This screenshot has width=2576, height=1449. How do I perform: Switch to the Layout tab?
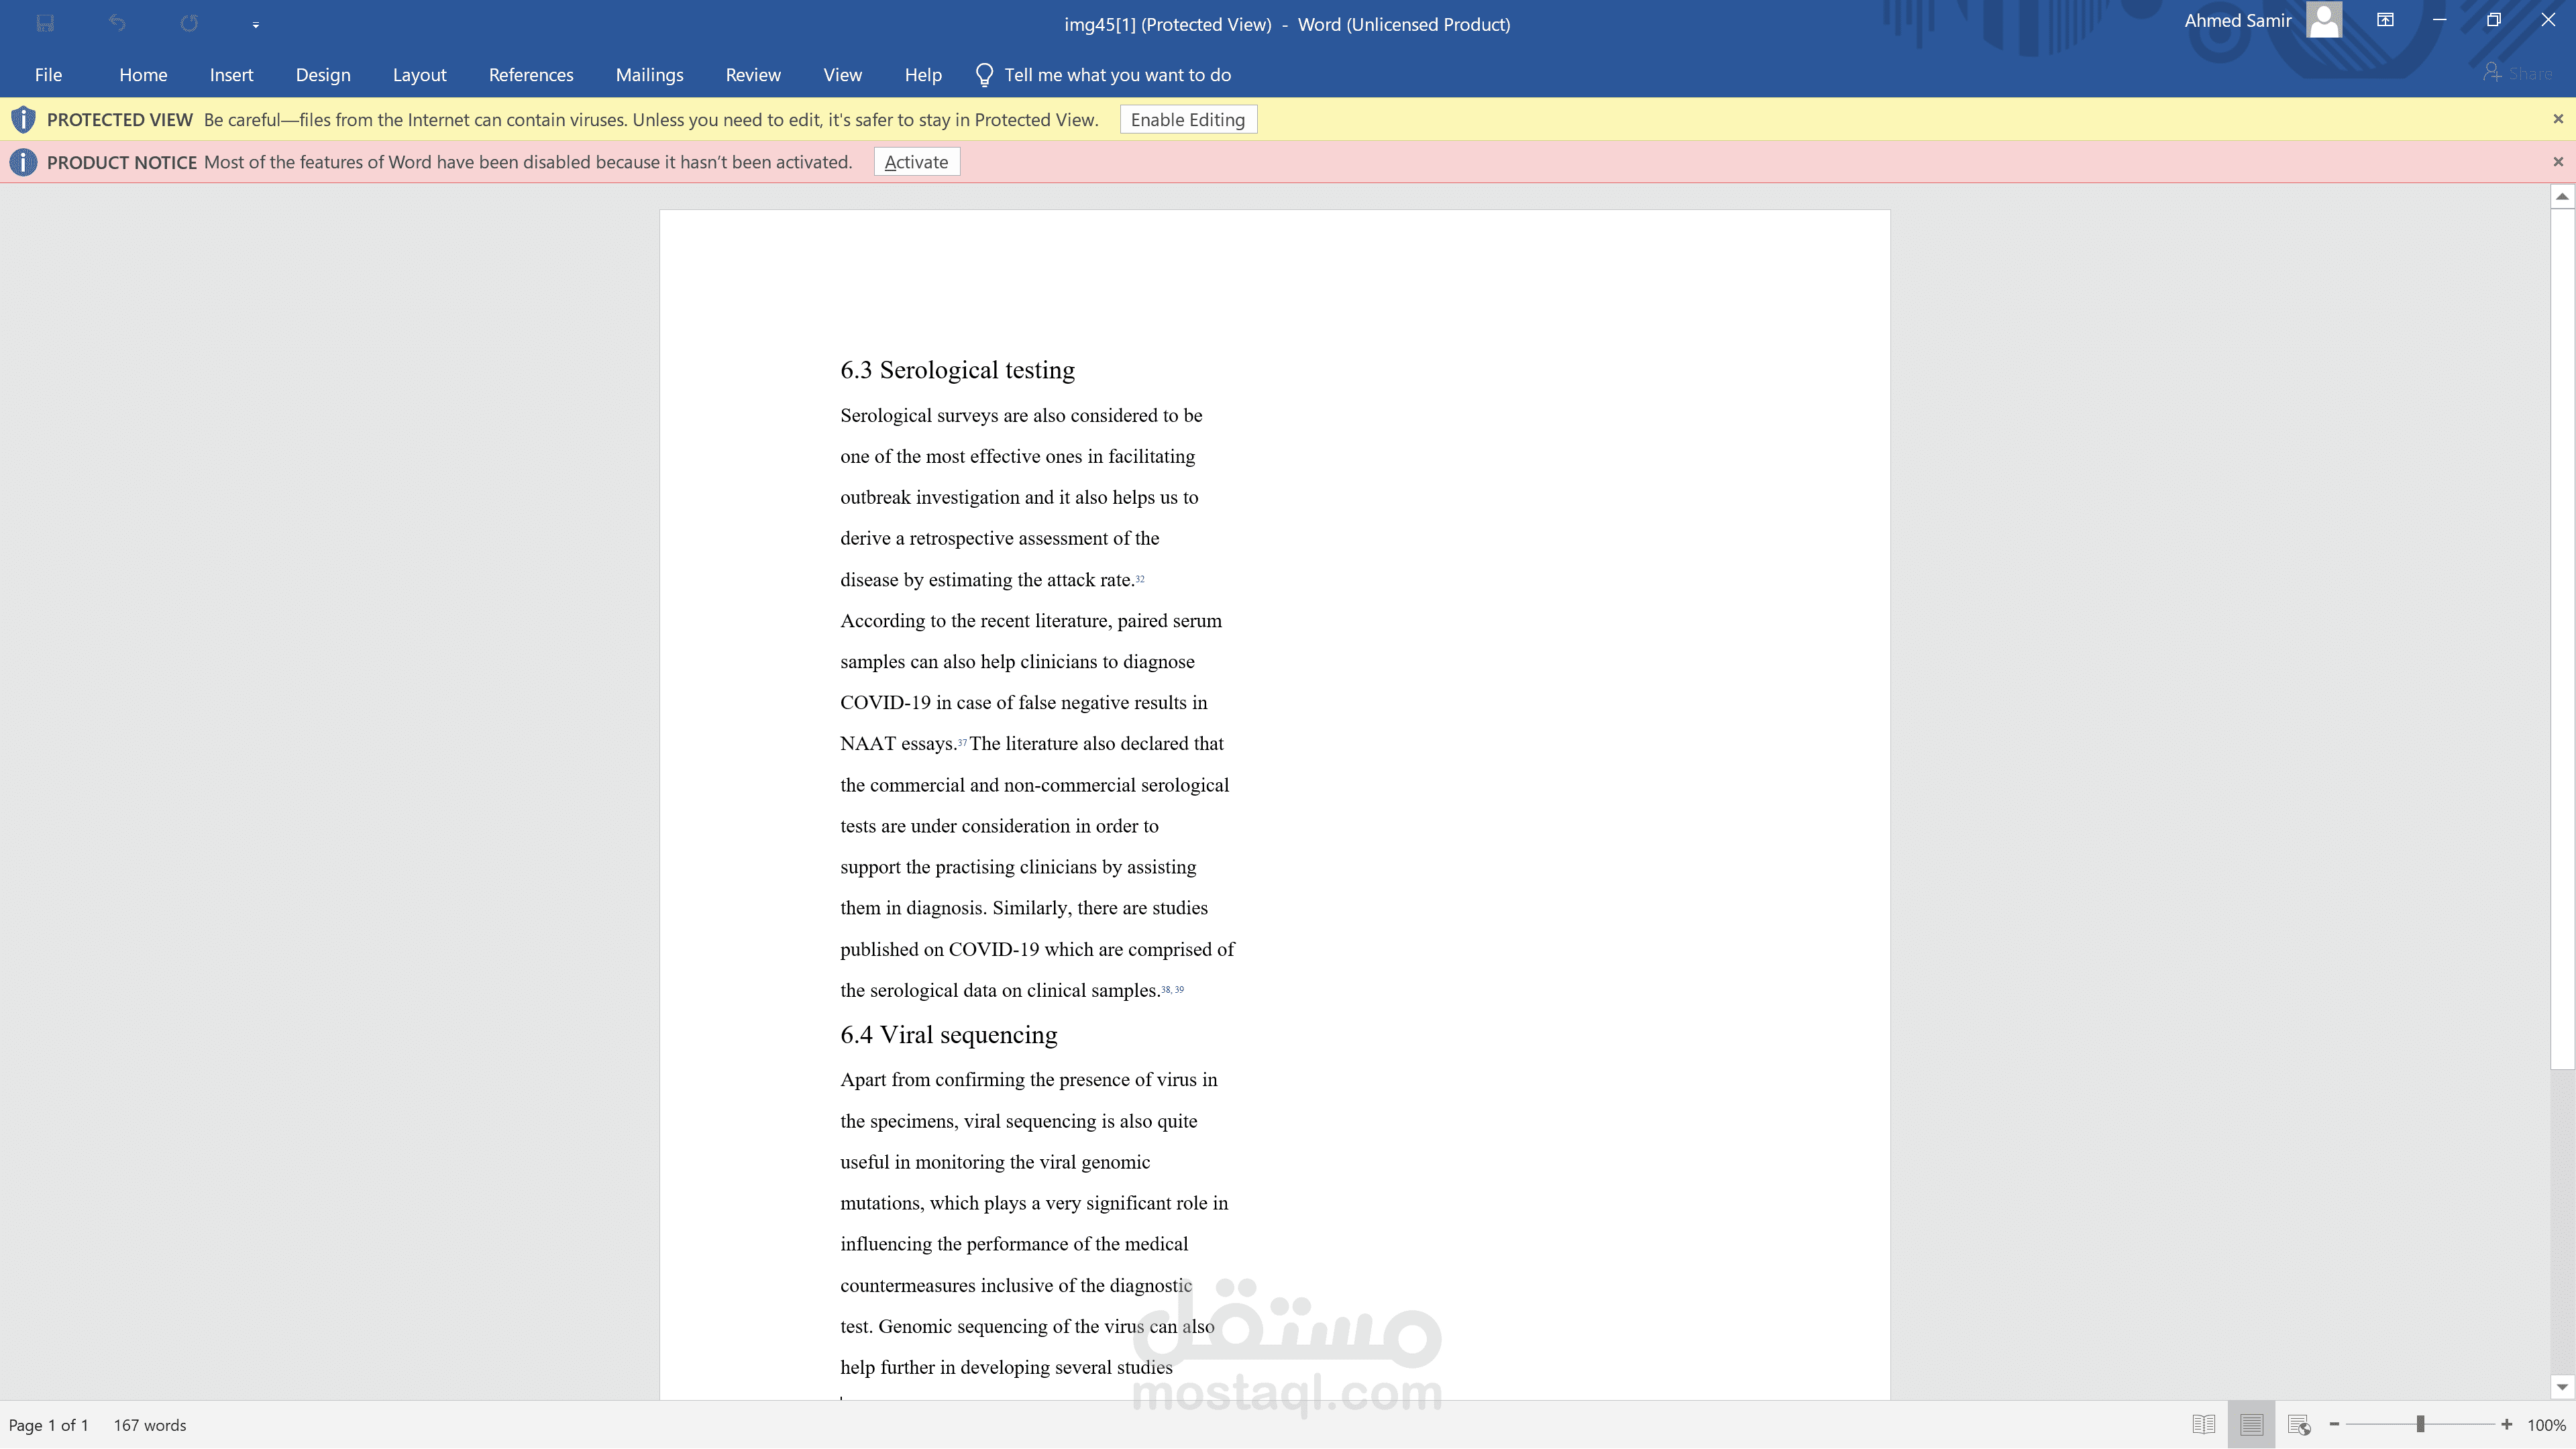tap(419, 75)
